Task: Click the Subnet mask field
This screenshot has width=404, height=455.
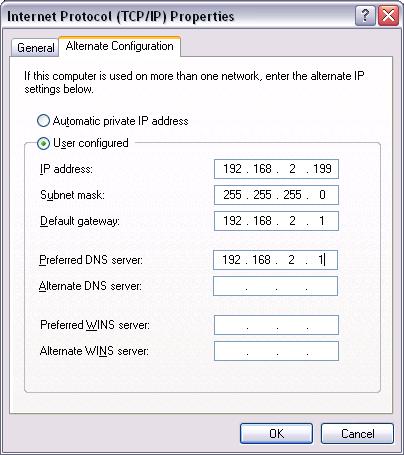Action: 276,195
